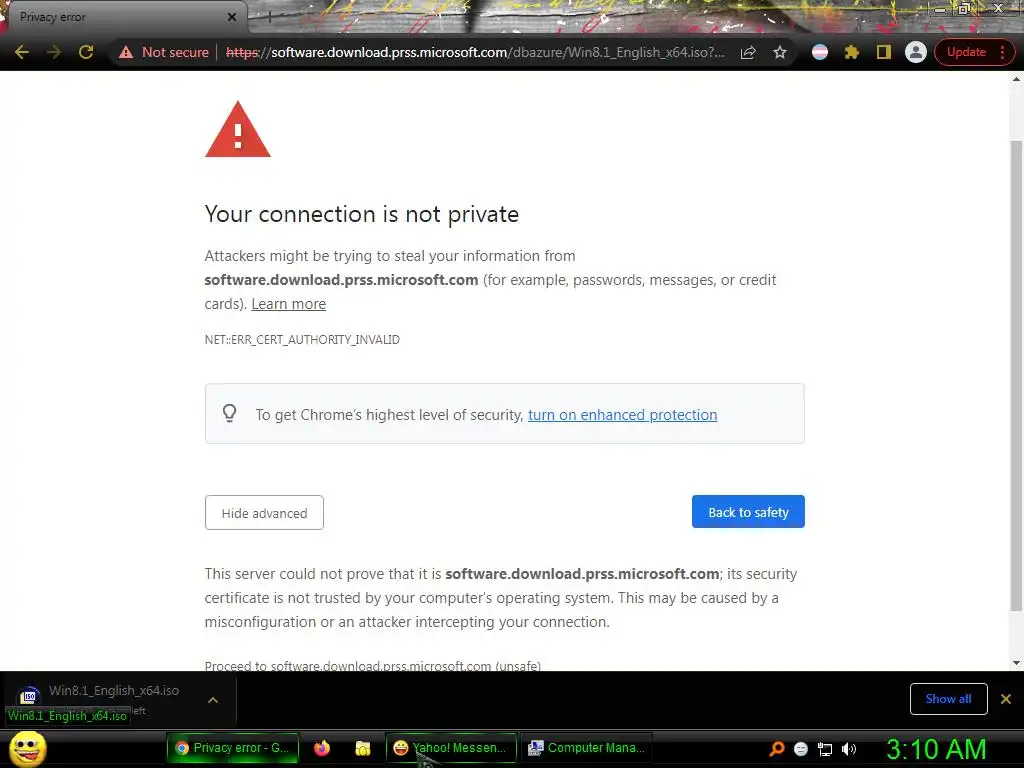
Task: Click the lightbulb icon in the tip box
Action: click(x=229, y=413)
